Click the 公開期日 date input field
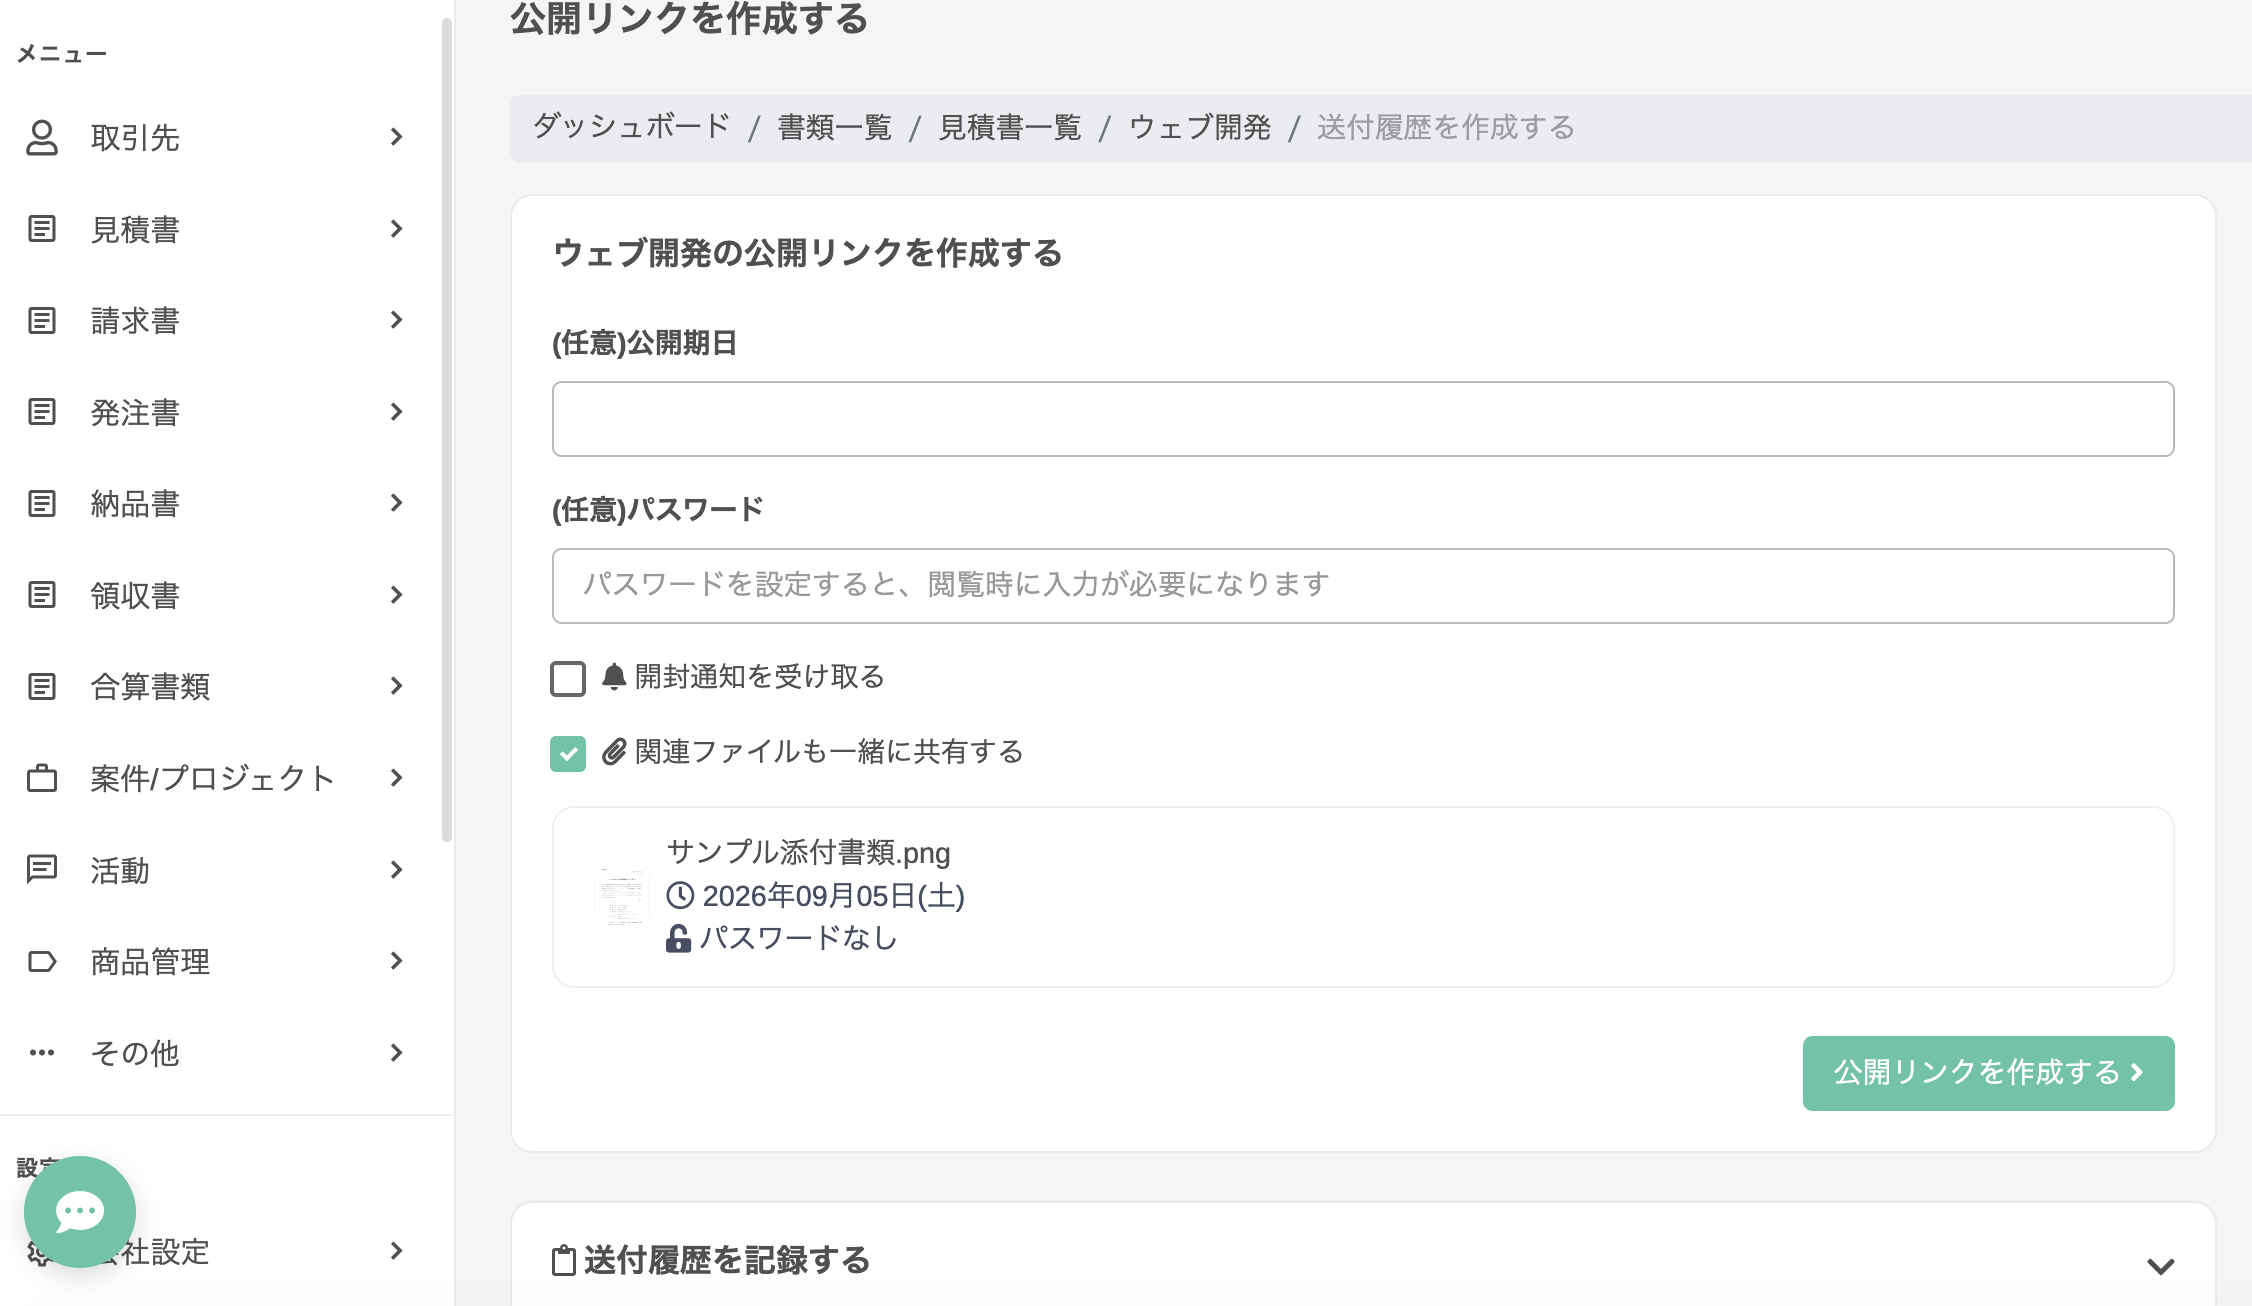 pos(1363,419)
